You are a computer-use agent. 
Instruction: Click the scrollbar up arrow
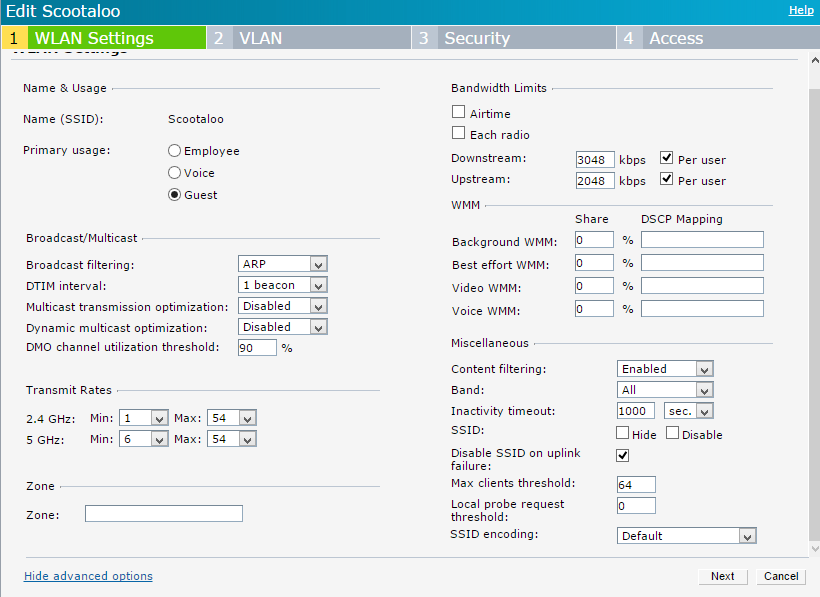815,60
